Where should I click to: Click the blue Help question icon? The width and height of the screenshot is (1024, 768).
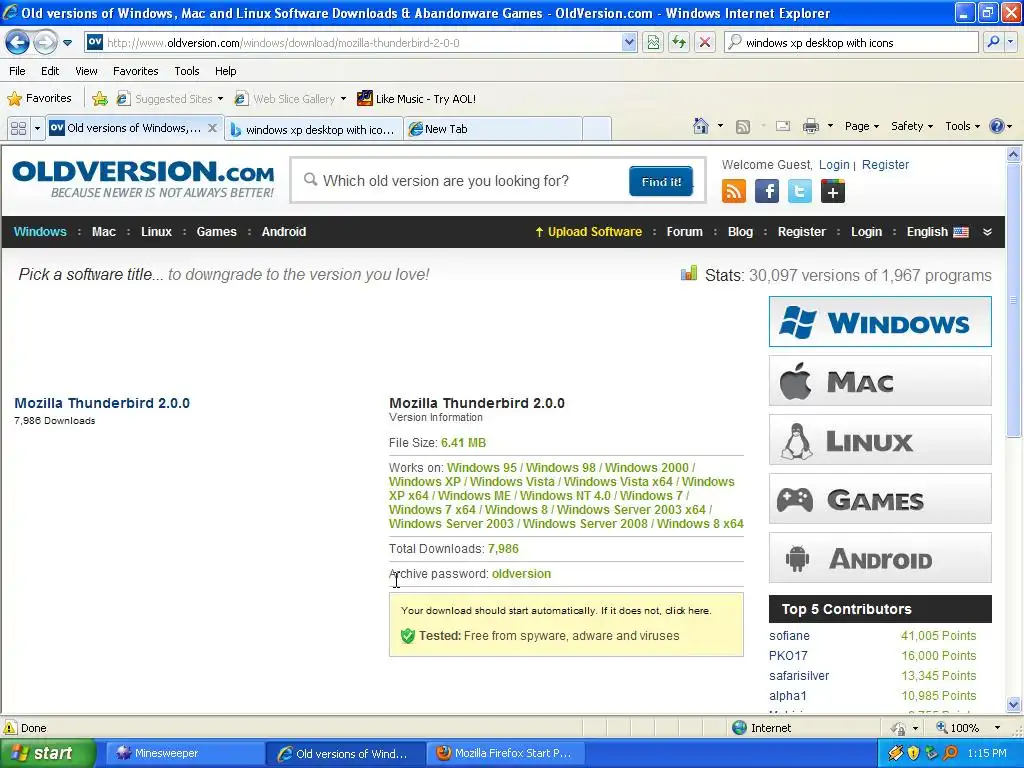pos(997,126)
